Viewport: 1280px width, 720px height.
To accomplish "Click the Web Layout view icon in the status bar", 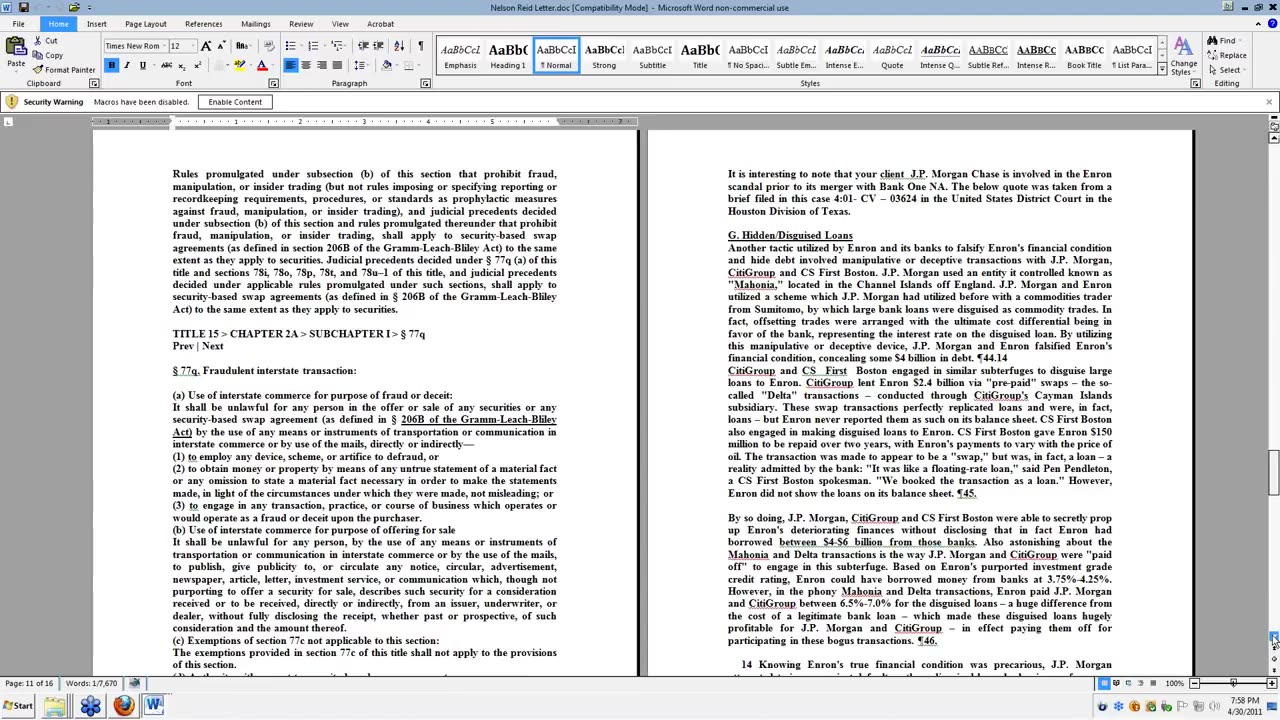I will click(x=1129, y=683).
